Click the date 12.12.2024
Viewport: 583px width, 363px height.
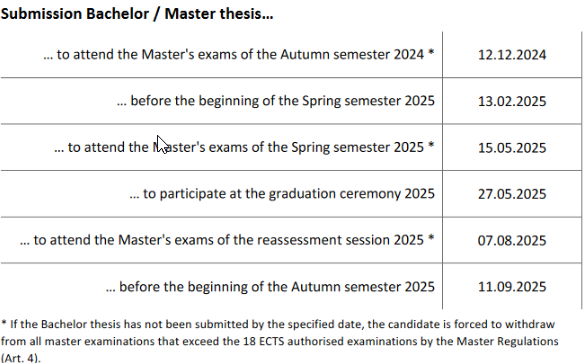pyautogui.click(x=512, y=55)
